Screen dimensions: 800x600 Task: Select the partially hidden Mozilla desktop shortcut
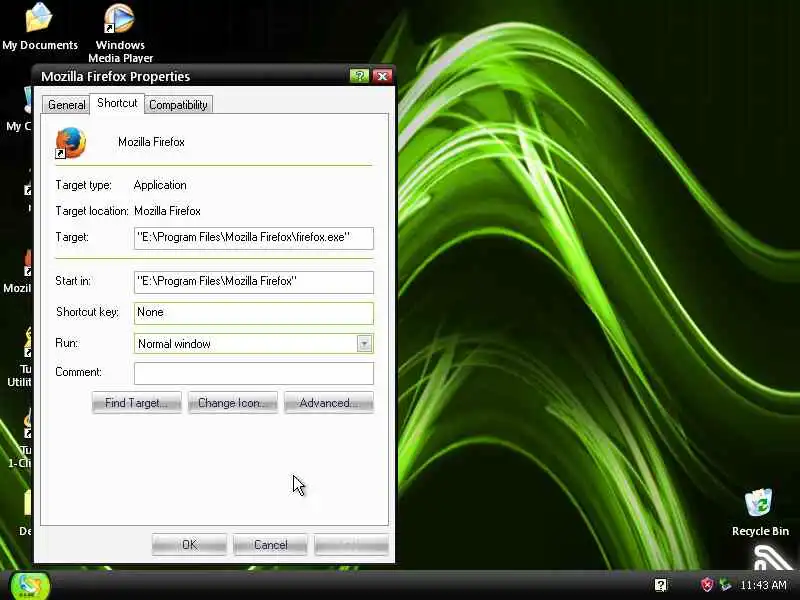point(18,271)
